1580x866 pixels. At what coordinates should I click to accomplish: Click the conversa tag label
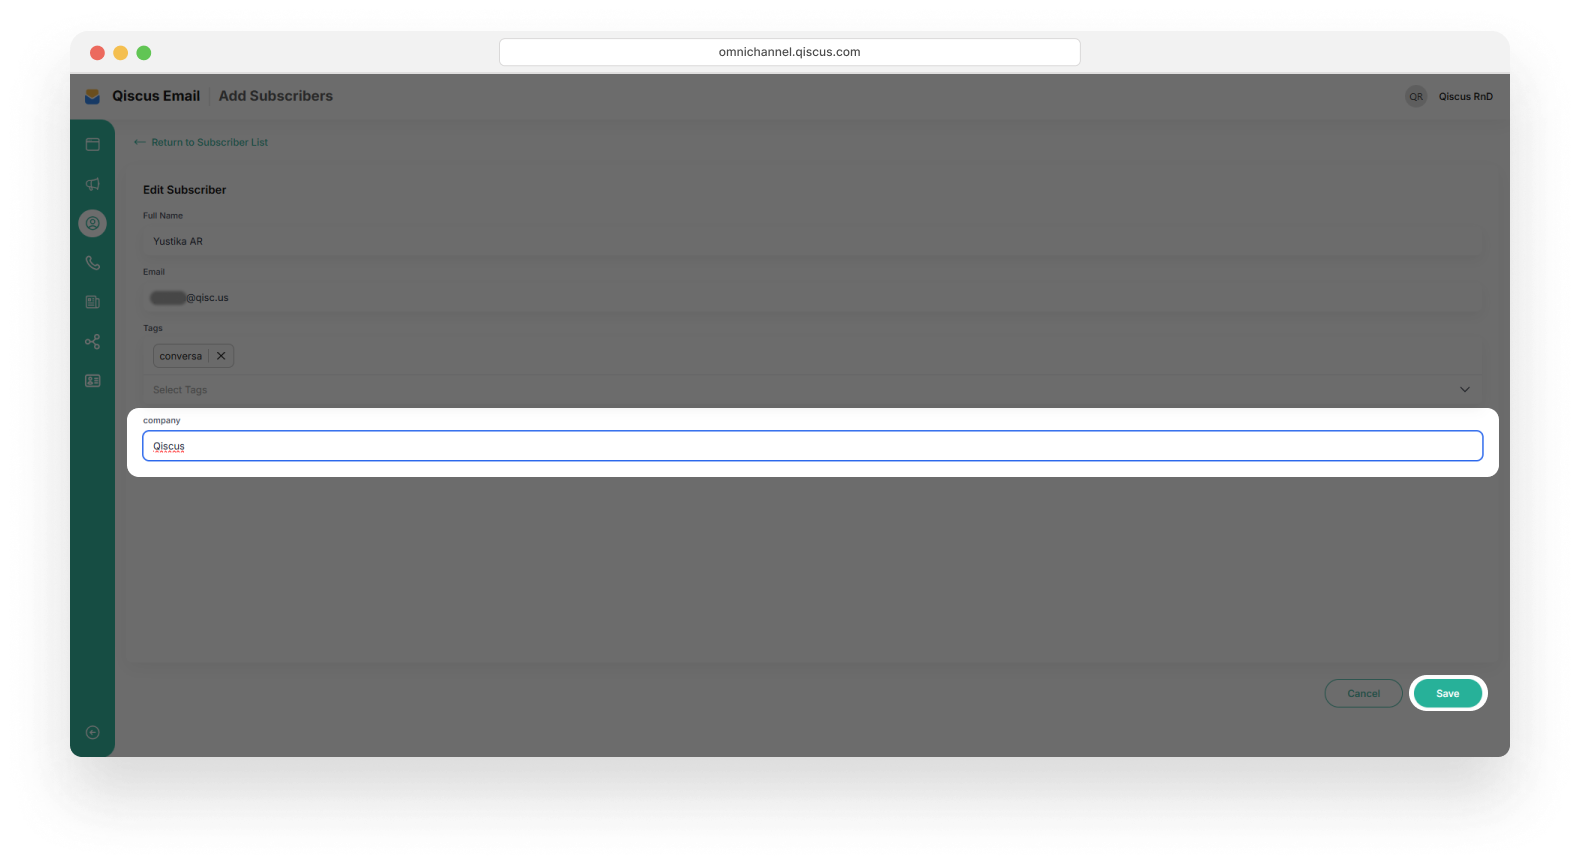pos(181,356)
